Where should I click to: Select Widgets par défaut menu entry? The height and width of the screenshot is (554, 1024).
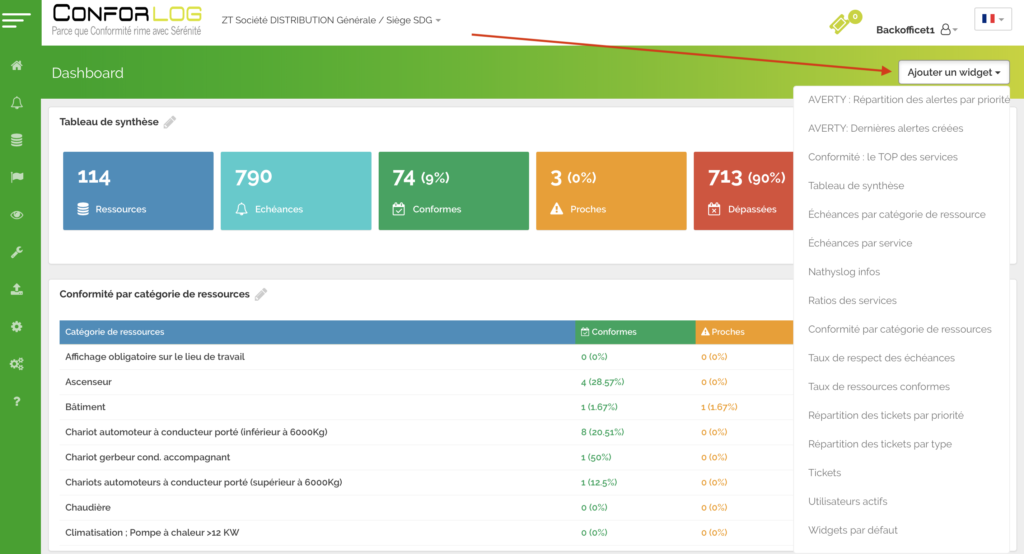tap(852, 530)
